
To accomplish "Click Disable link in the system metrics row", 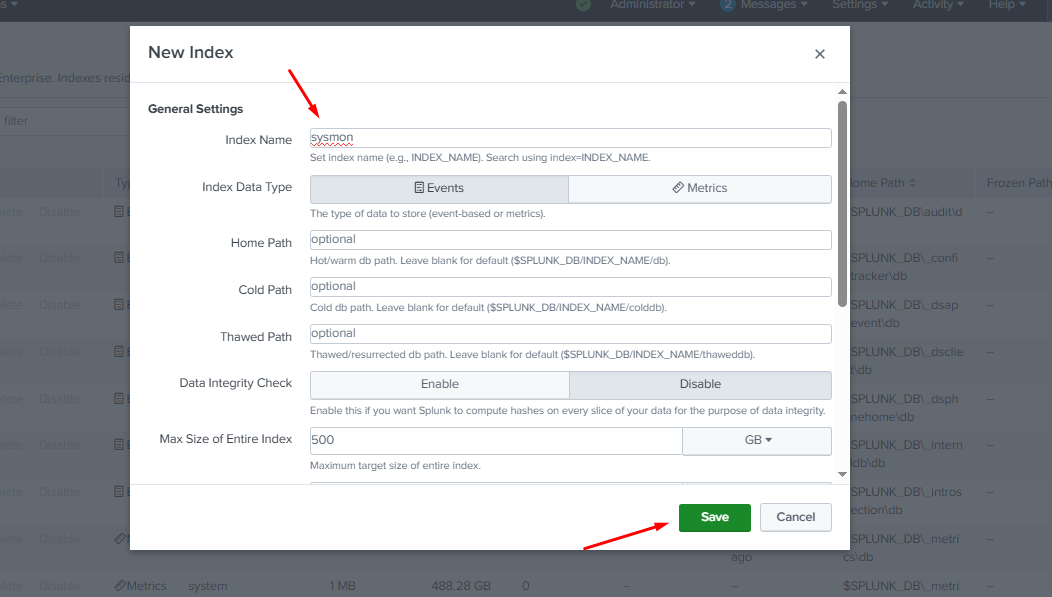I will click(59, 586).
